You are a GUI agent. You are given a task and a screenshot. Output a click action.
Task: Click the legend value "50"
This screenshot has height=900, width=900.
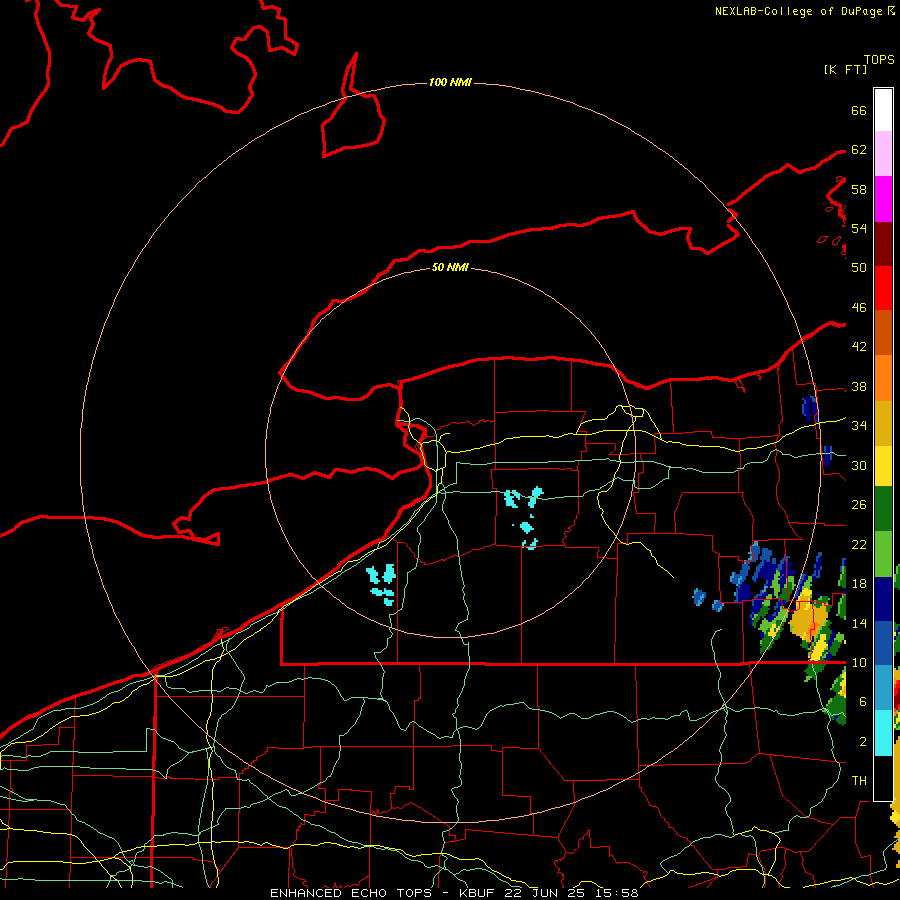(859, 267)
